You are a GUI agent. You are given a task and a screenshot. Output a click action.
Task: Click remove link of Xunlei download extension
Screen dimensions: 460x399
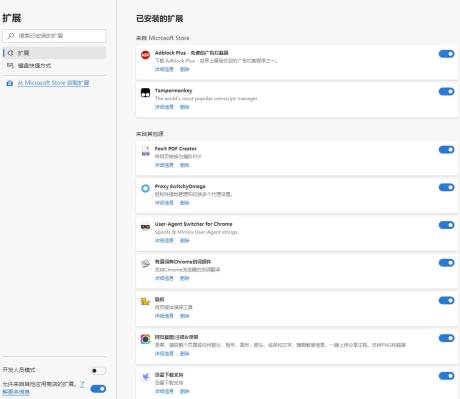(x=185, y=391)
